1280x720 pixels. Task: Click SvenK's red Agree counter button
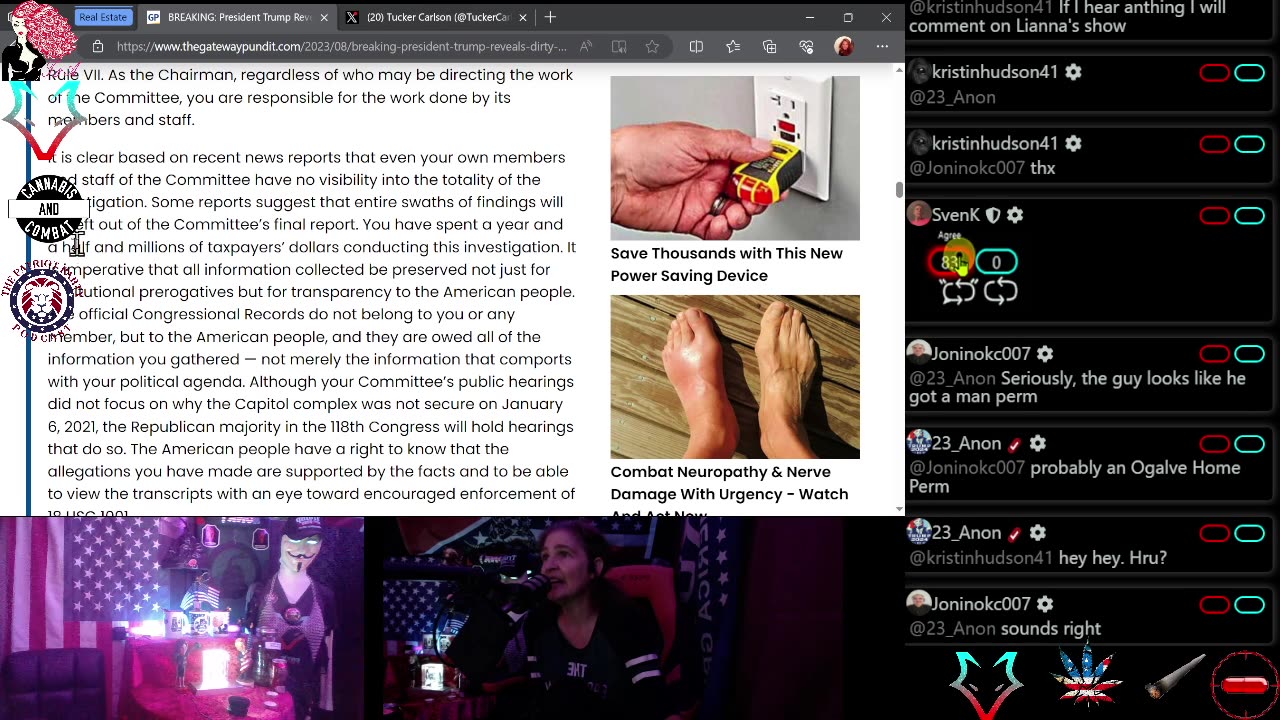(x=949, y=262)
